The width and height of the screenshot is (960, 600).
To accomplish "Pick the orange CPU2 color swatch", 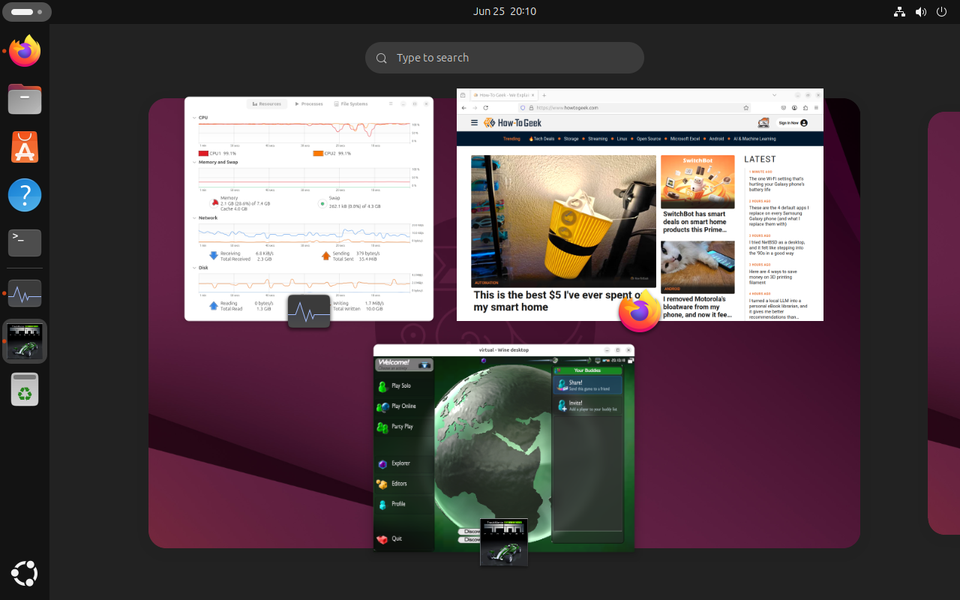I will (318, 154).
